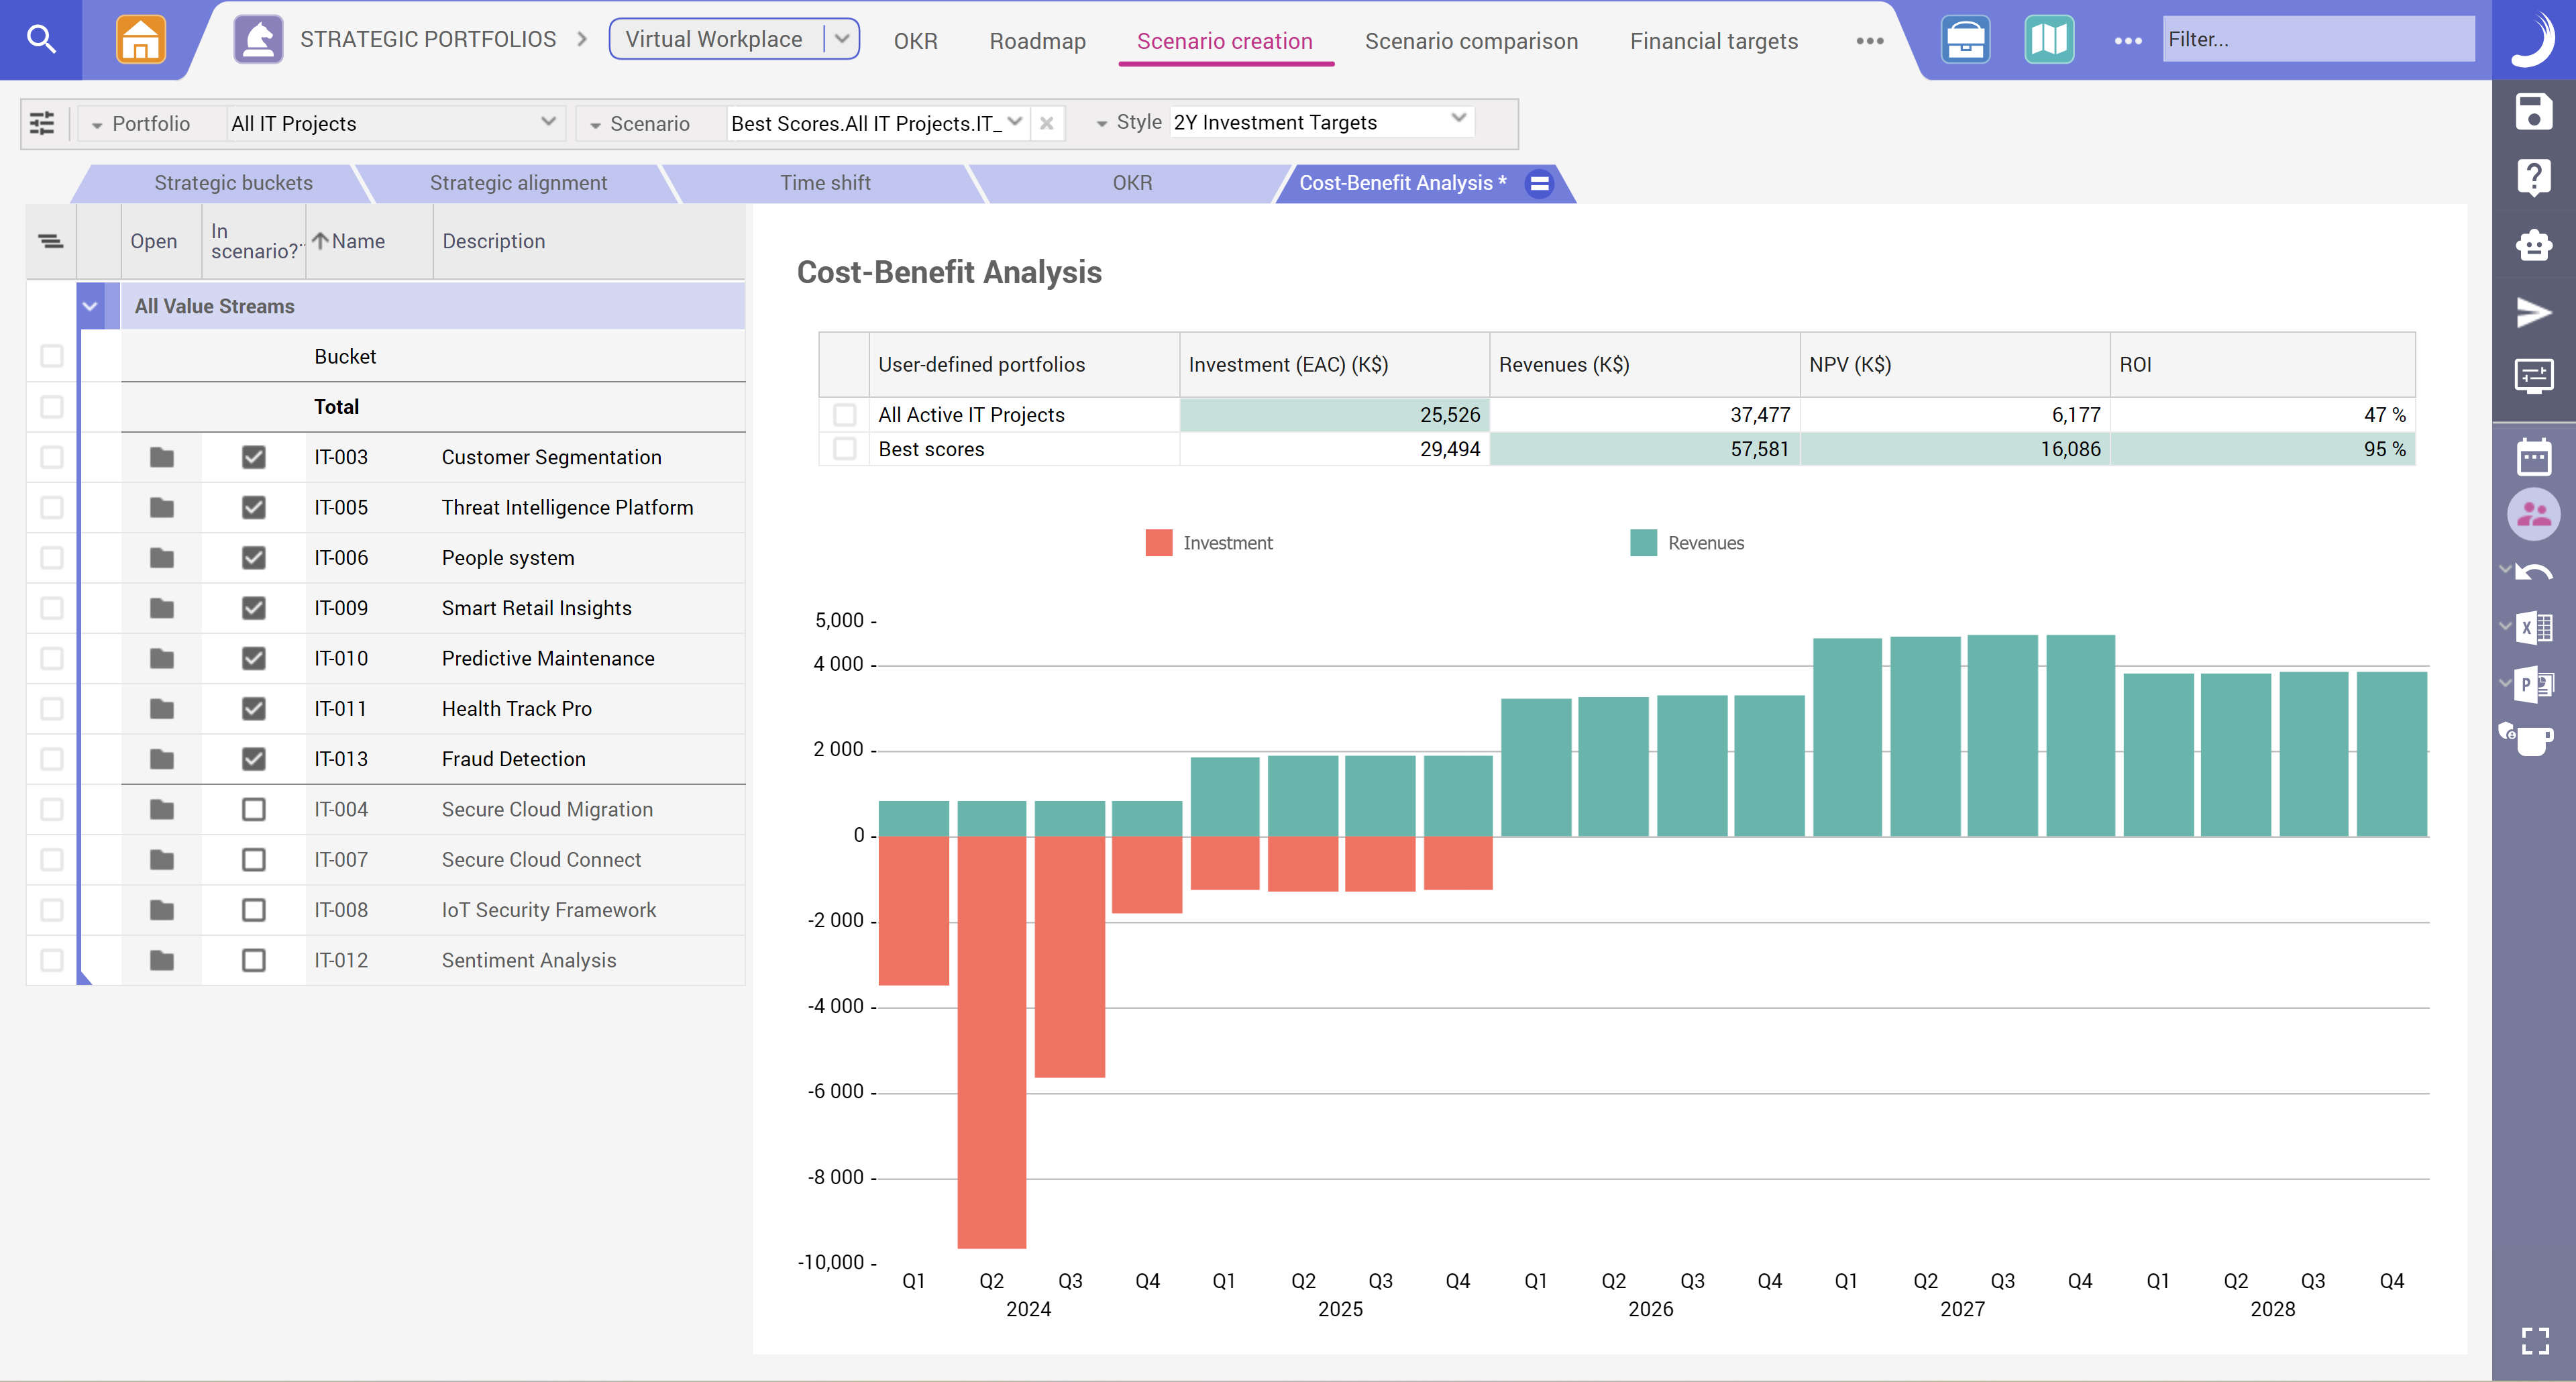Open the Scenario comparison tab
The width and height of the screenshot is (2576, 1382).
tap(1471, 41)
